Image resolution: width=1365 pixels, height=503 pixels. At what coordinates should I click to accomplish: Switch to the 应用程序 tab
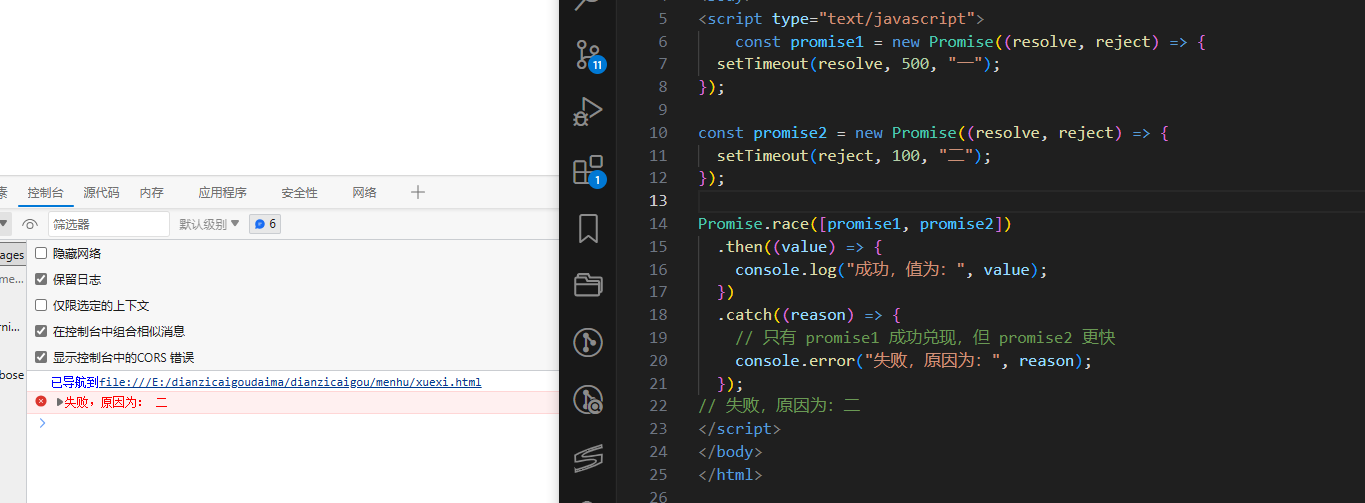pyautogui.click(x=222, y=193)
